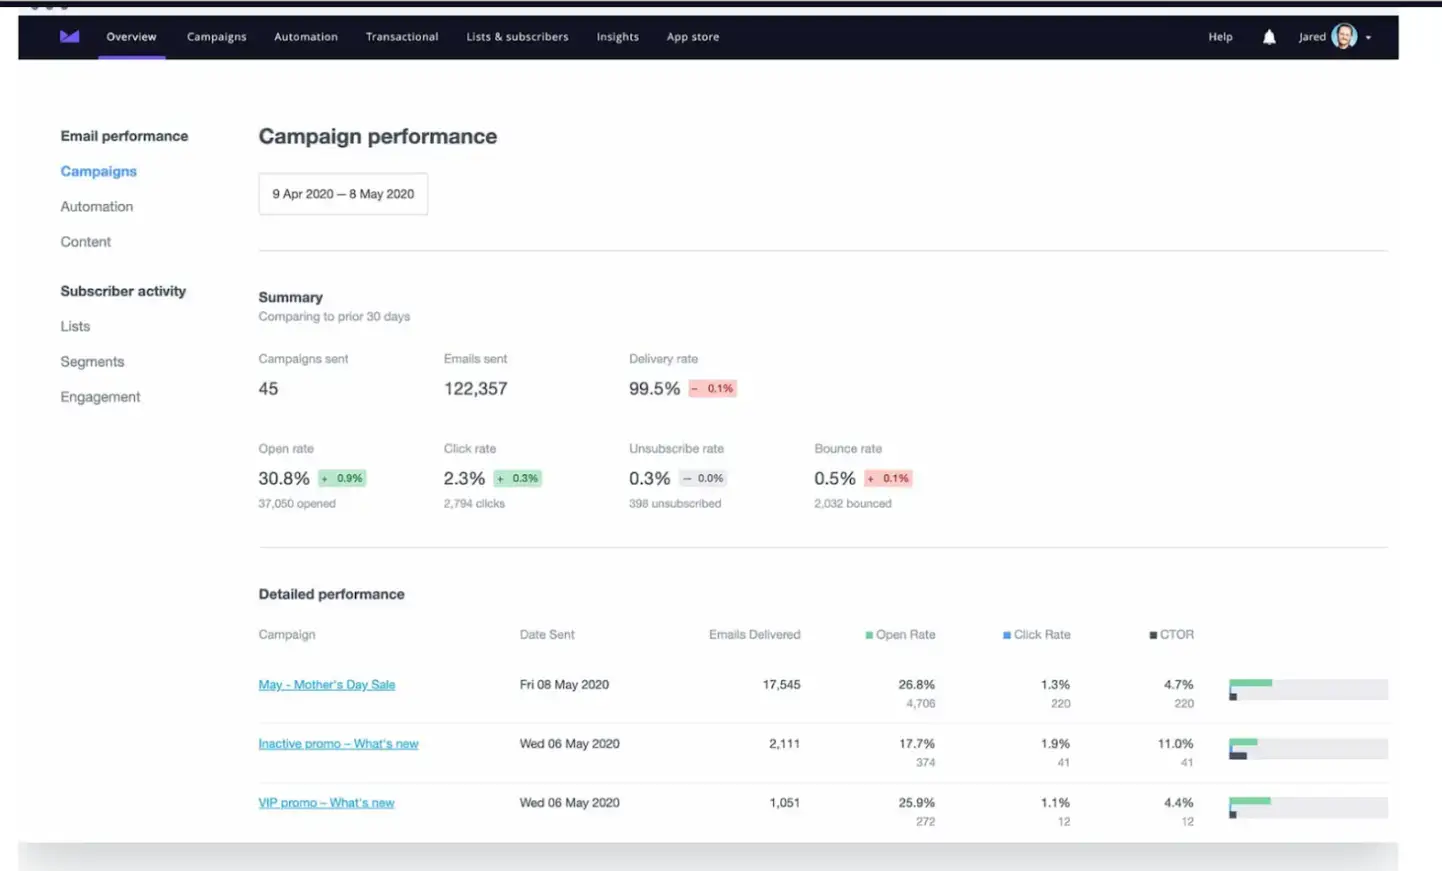Image resolution: width=1442 pixels, height=871 pixels.
Task: Select Segments under Subscriber activity
Action: [x=92, y=361]
